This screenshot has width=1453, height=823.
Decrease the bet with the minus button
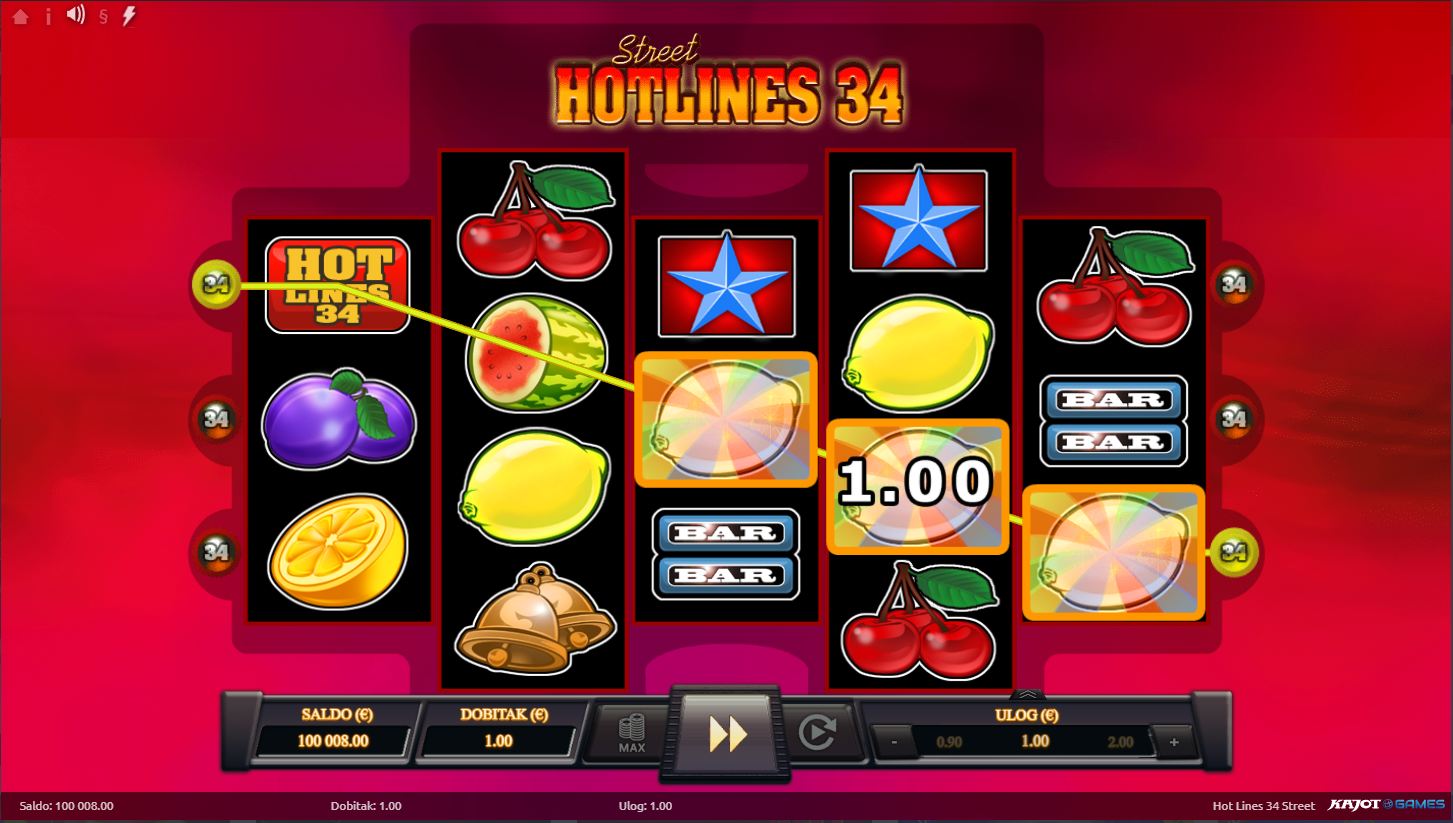(893, 742)
